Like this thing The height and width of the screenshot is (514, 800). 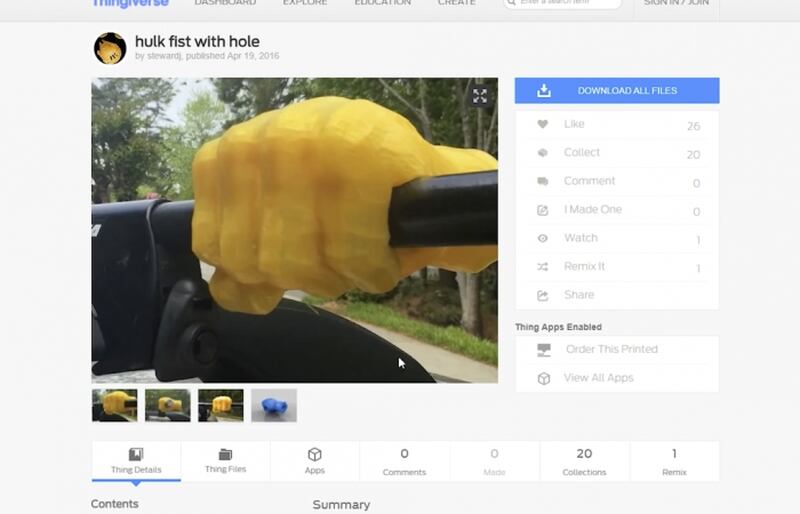coord(617,125)
